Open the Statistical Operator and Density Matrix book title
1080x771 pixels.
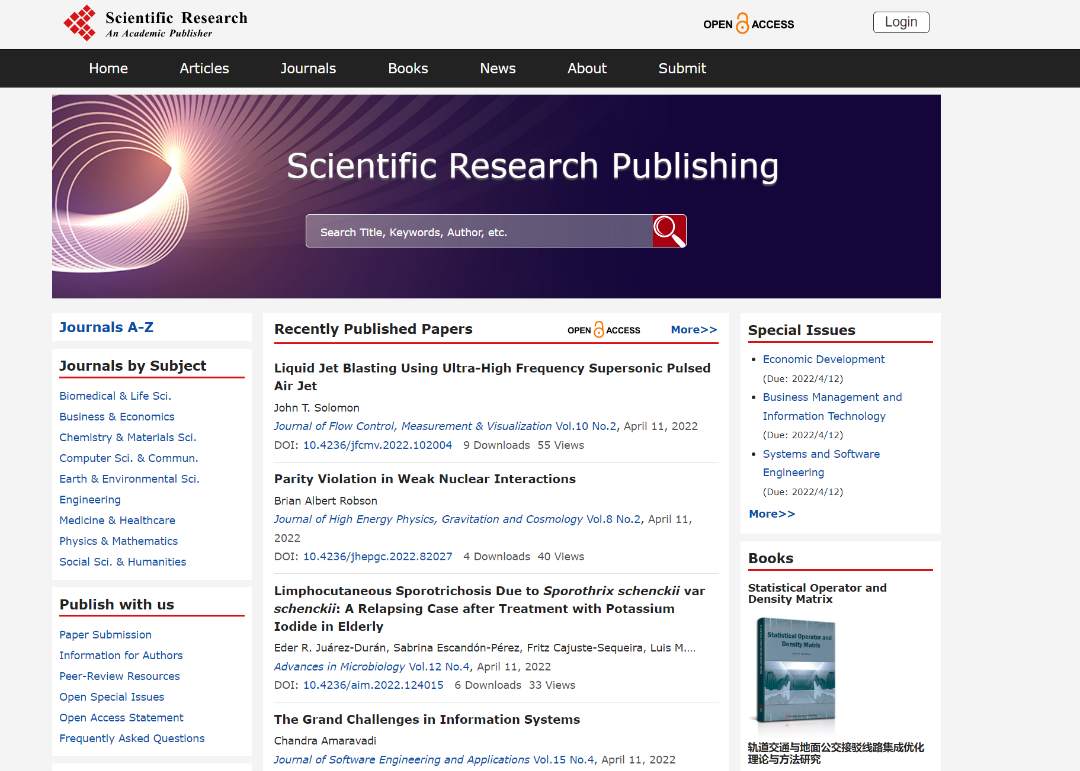[x=817, y=593]
